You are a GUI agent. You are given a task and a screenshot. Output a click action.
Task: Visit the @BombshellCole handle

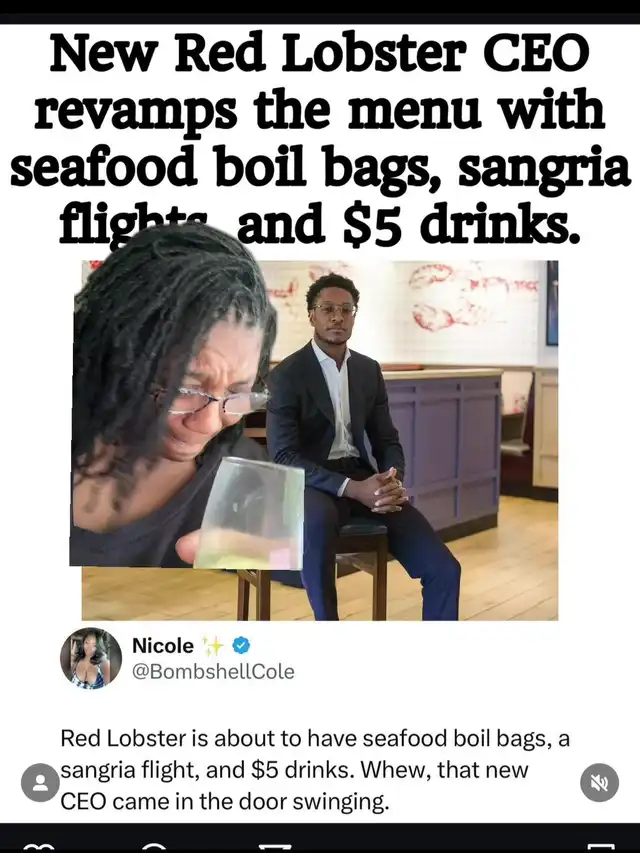coord(213,672)
